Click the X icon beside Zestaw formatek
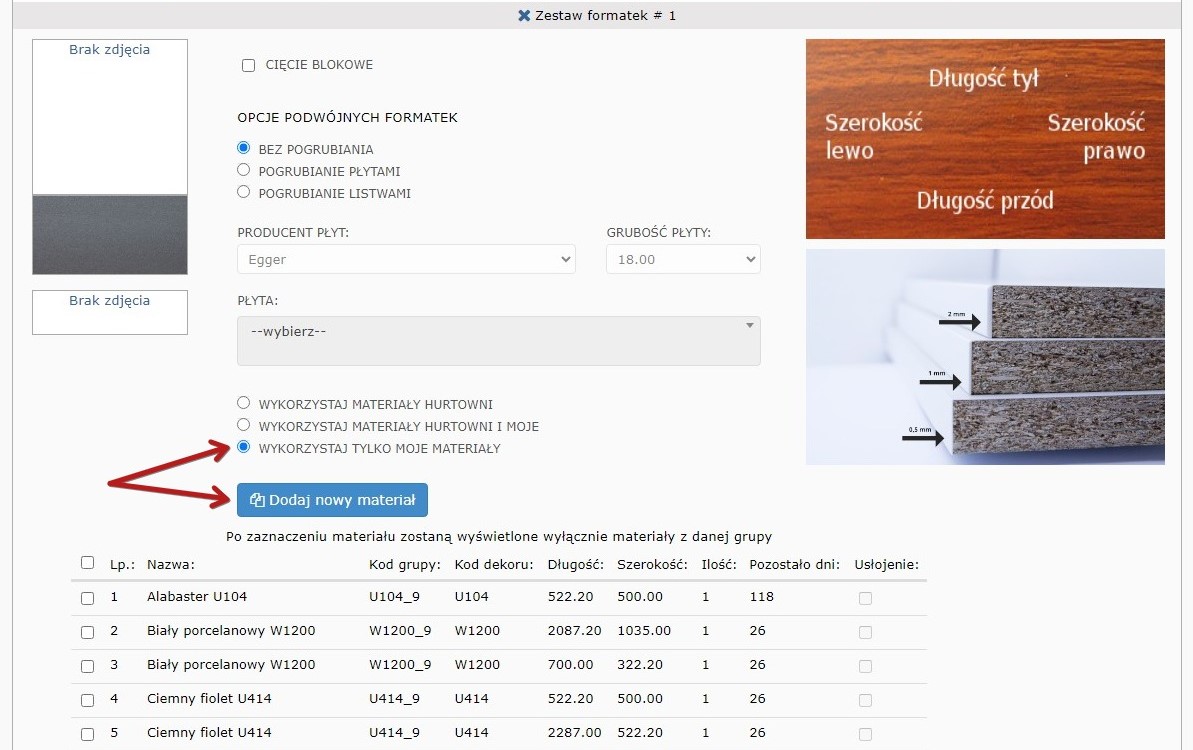Image resolution: width=1193 pixels, height=750 pixels. click(x=524, y=16)
